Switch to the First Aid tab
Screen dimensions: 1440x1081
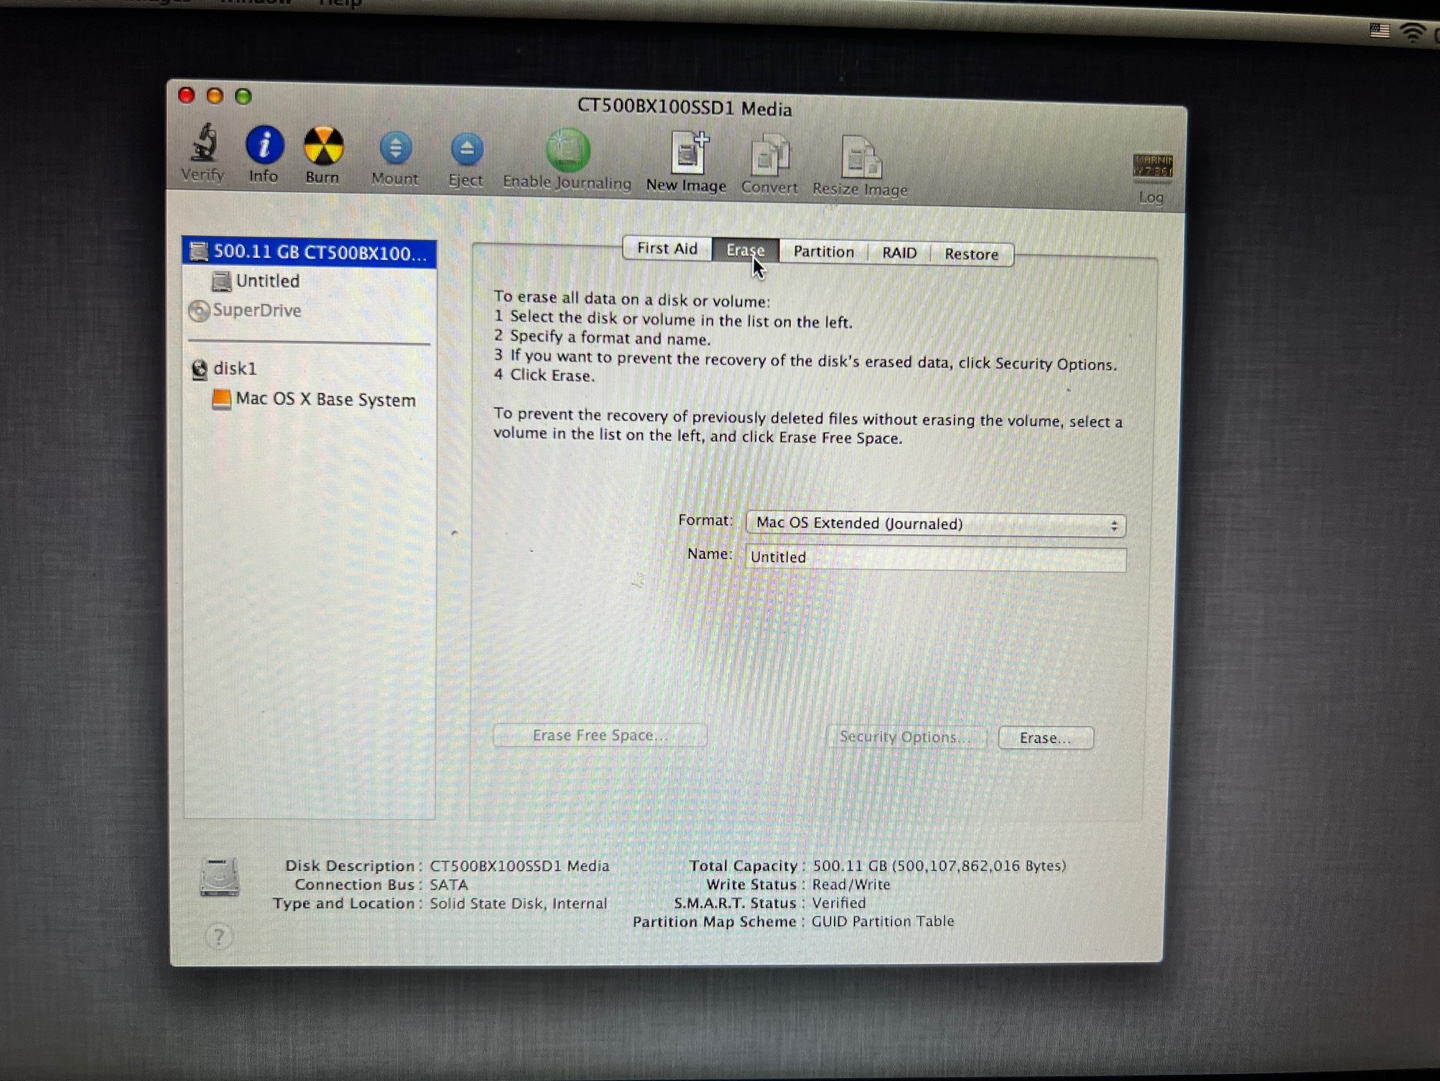pyautogui.click(x=667, y=248)
